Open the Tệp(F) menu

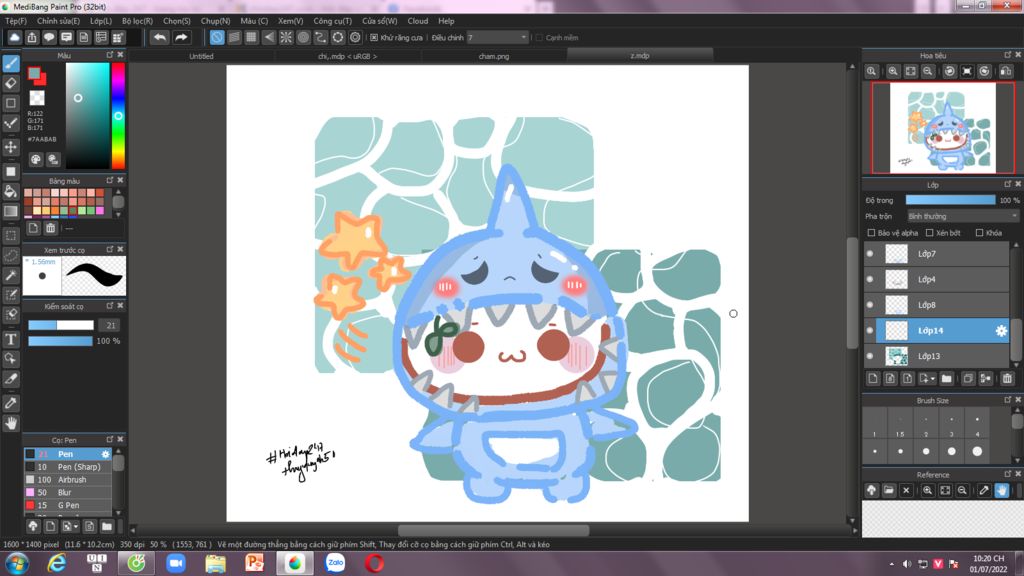tap(16, 21)
